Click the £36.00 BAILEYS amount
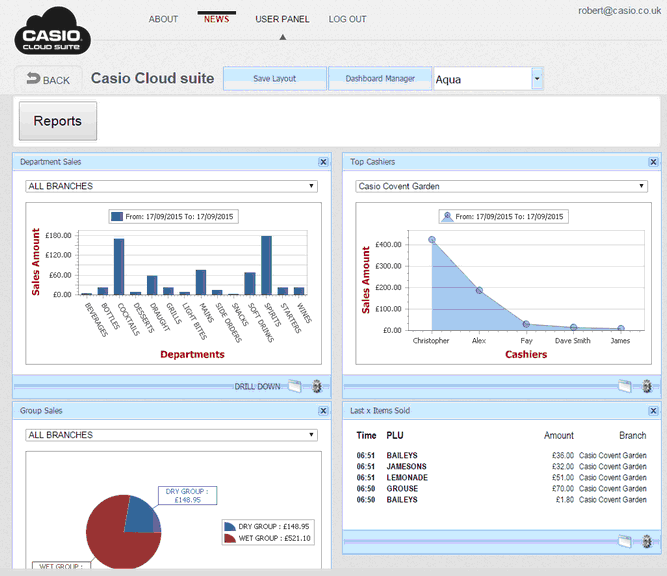This screenshot has width=667, height=576. (x=563, y=456)
